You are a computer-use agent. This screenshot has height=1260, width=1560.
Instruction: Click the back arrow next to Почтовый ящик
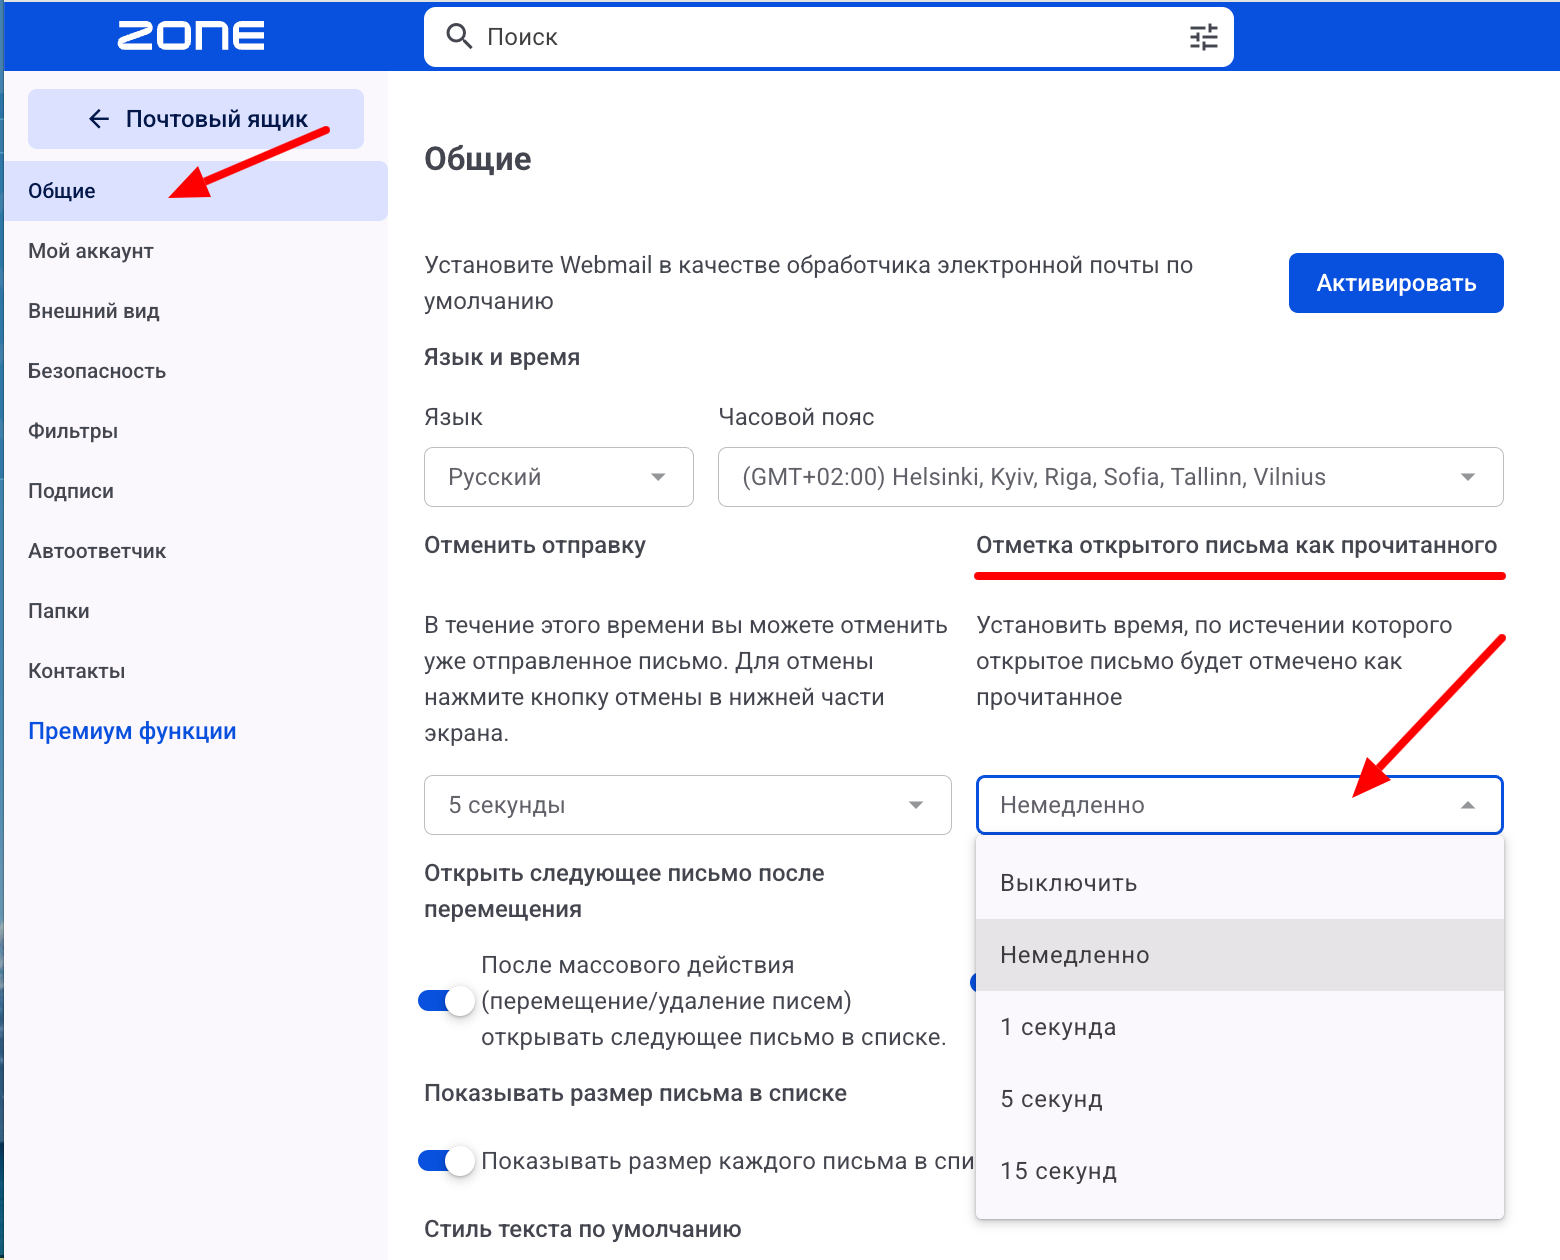point(99,119)
